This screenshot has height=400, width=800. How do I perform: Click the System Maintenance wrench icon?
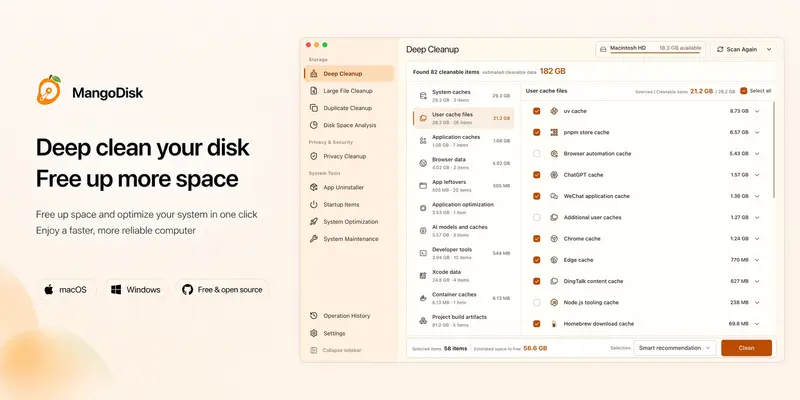tap(314, 239)
